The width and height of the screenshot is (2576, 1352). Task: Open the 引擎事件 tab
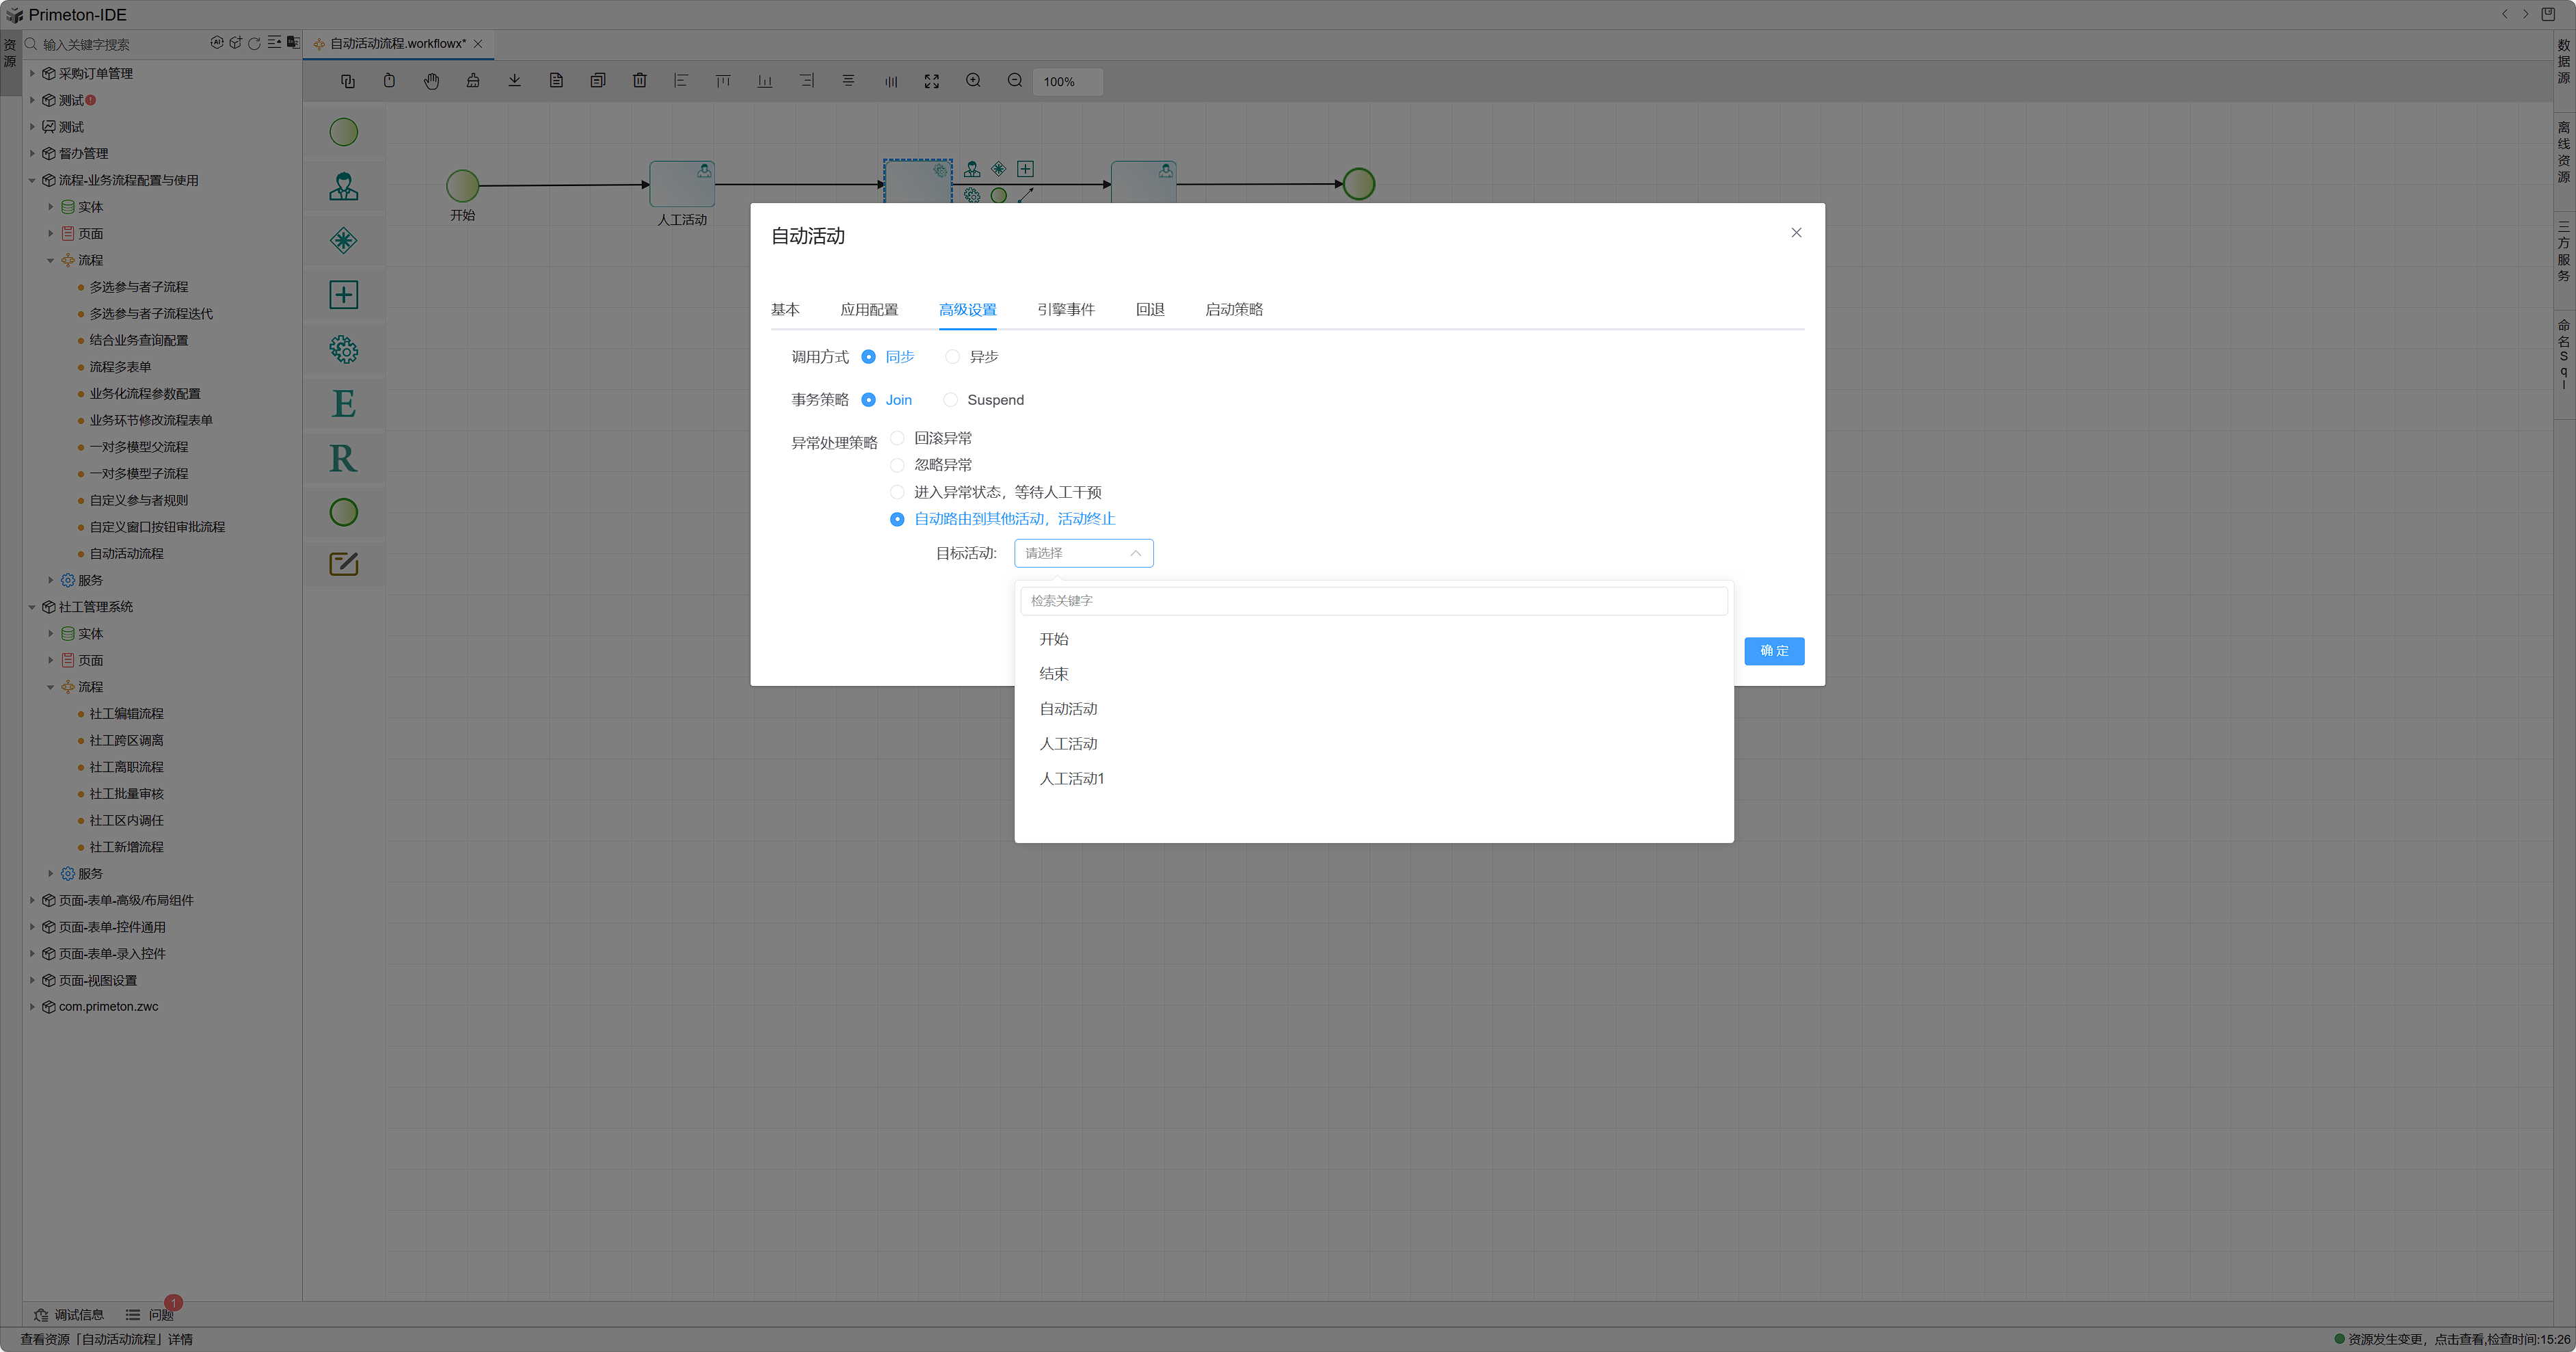(x=1065, y=310)
